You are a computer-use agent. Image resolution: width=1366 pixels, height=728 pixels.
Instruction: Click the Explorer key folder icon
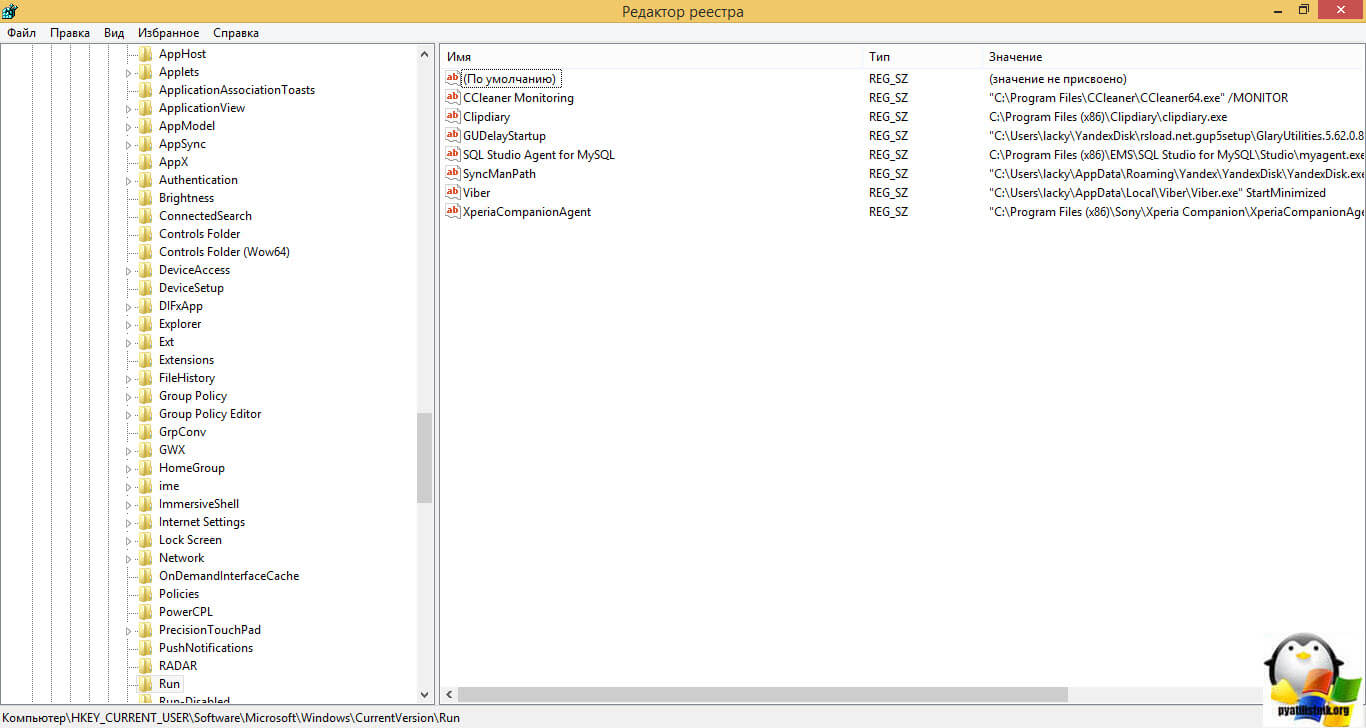pyautogui.click(x=145, y=324)
